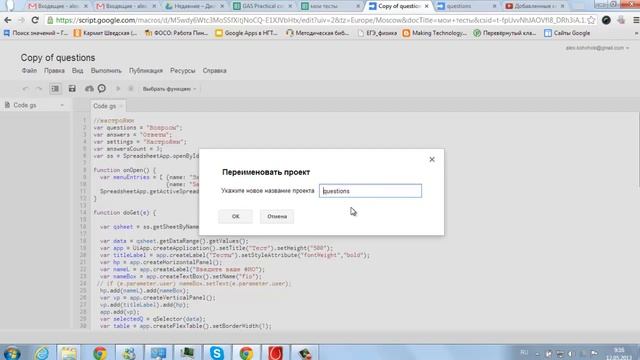Open the Правка menu
Screen dimensions: 640x360
pos(54,71)
